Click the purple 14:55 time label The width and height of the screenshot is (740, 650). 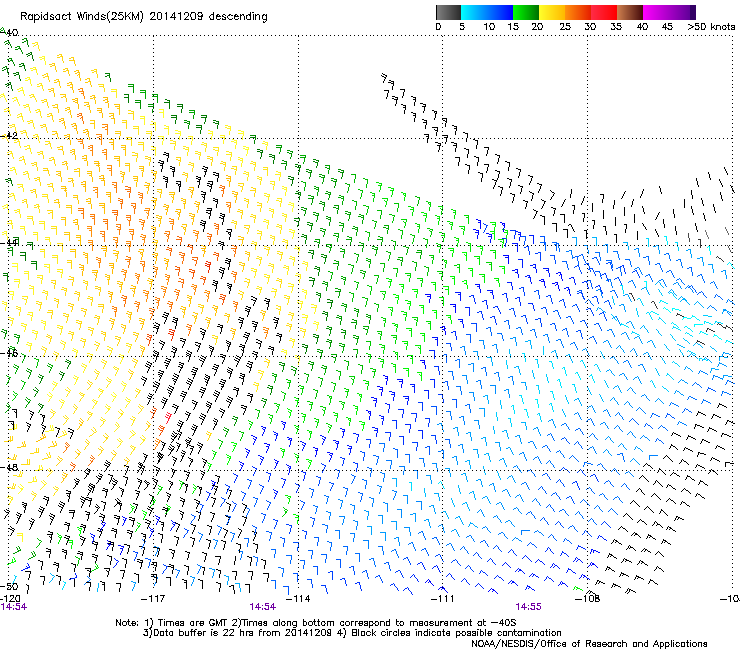tap(529, 607)
